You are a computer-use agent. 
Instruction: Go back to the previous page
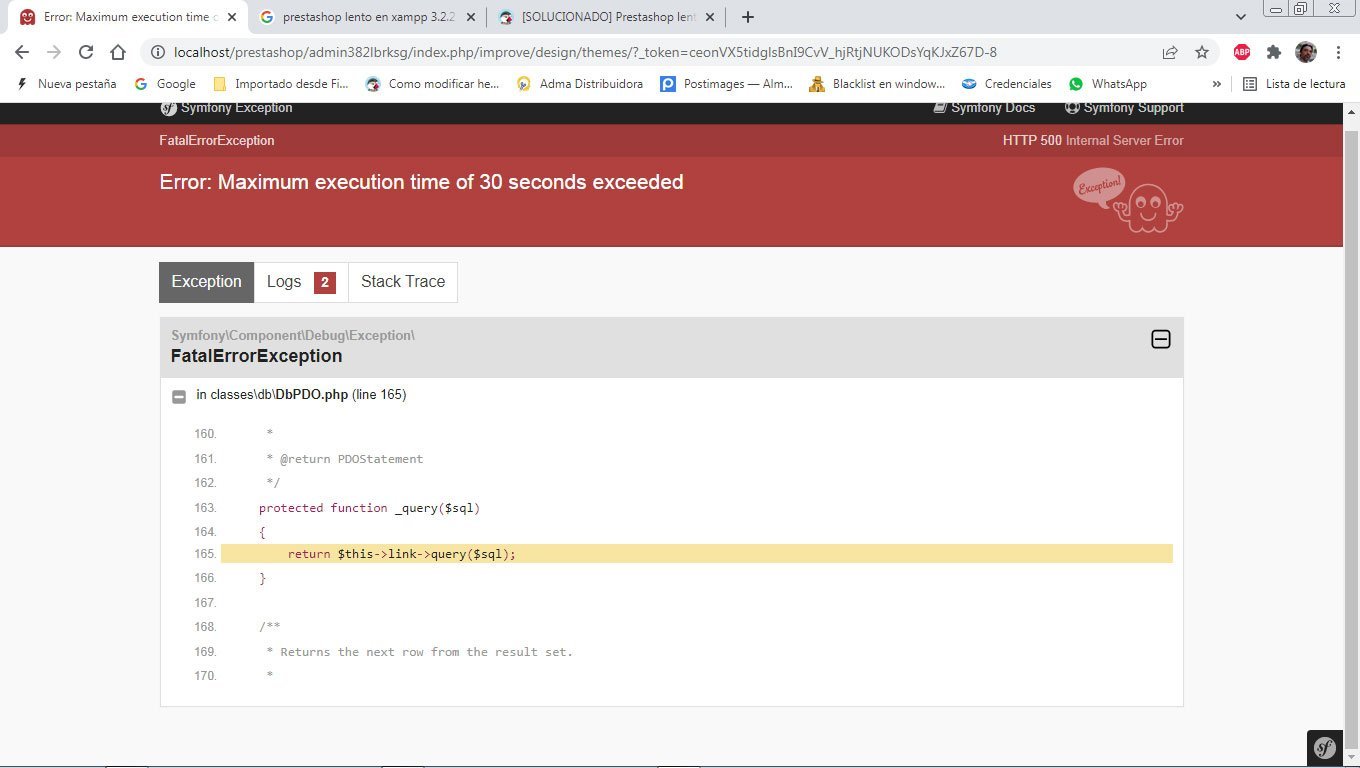click(22, 52)
